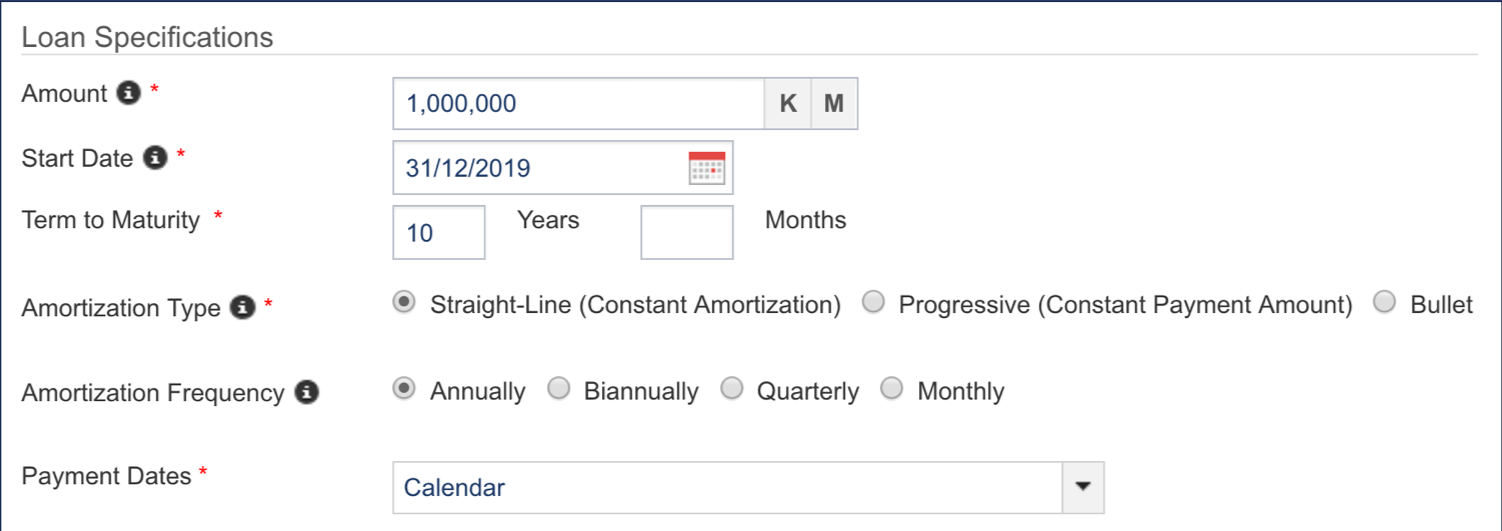This screenshot has height=531, width=1502.
Task: Click the Amount input field
Action: [578, 104]
